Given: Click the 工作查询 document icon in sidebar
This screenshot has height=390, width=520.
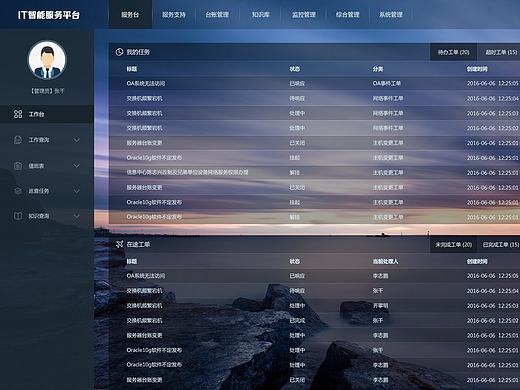Looking at the screenshot, I should (18, 140).
